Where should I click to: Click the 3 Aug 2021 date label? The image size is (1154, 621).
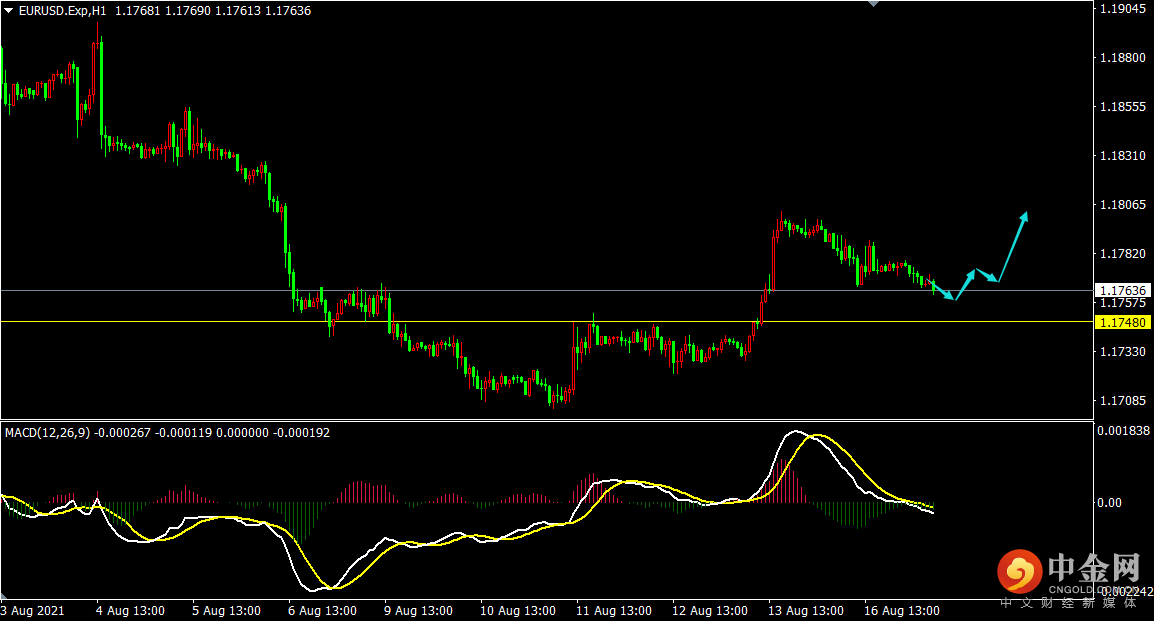[x=32, y=611]
